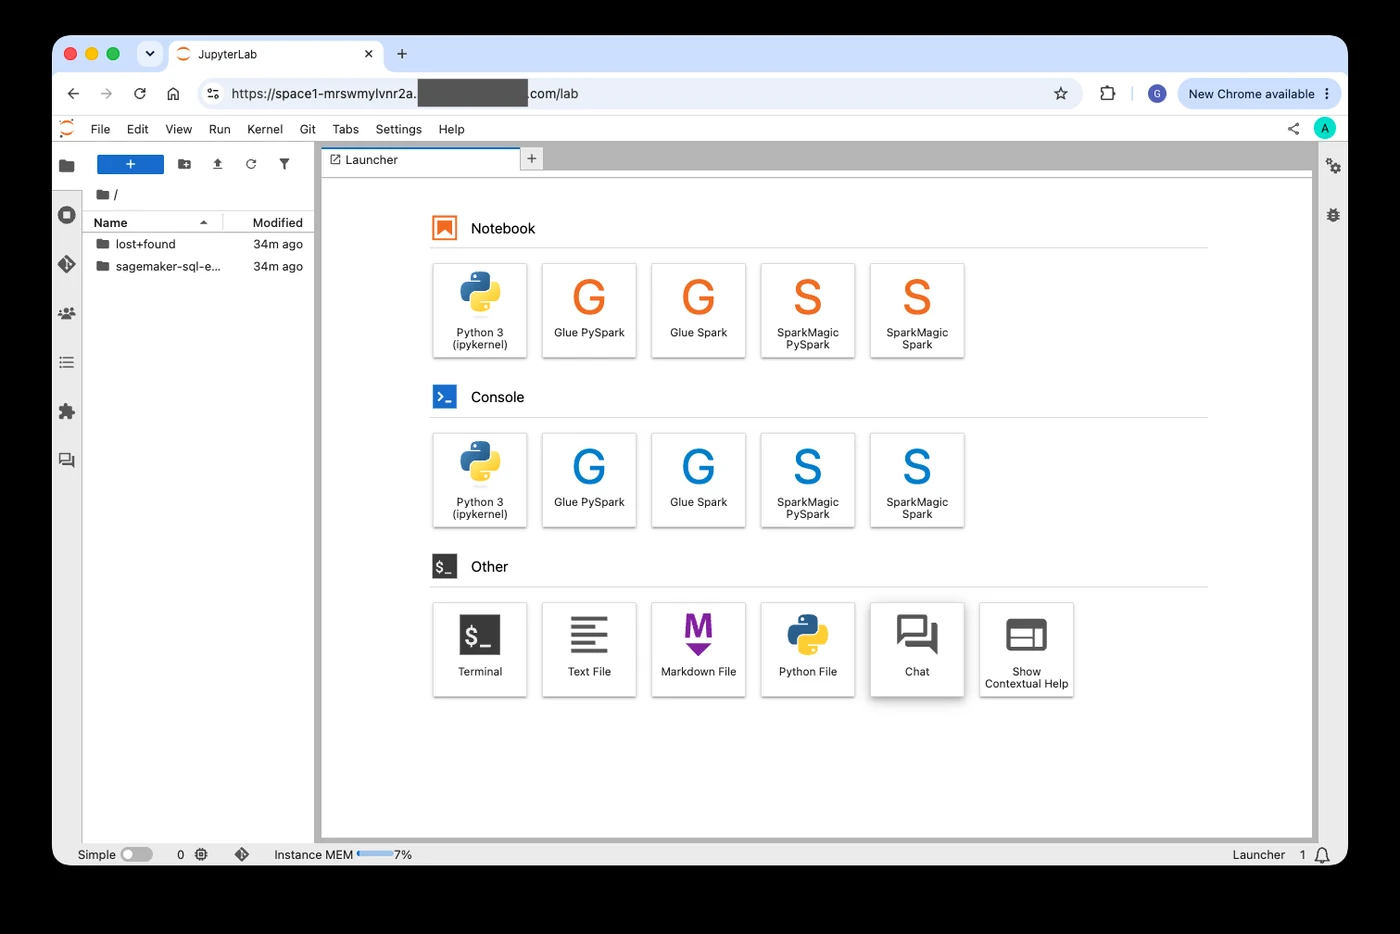Create a Python 3 (ipykernel) notebook
The image size is (1400, 934).
[x=480, y=310]
